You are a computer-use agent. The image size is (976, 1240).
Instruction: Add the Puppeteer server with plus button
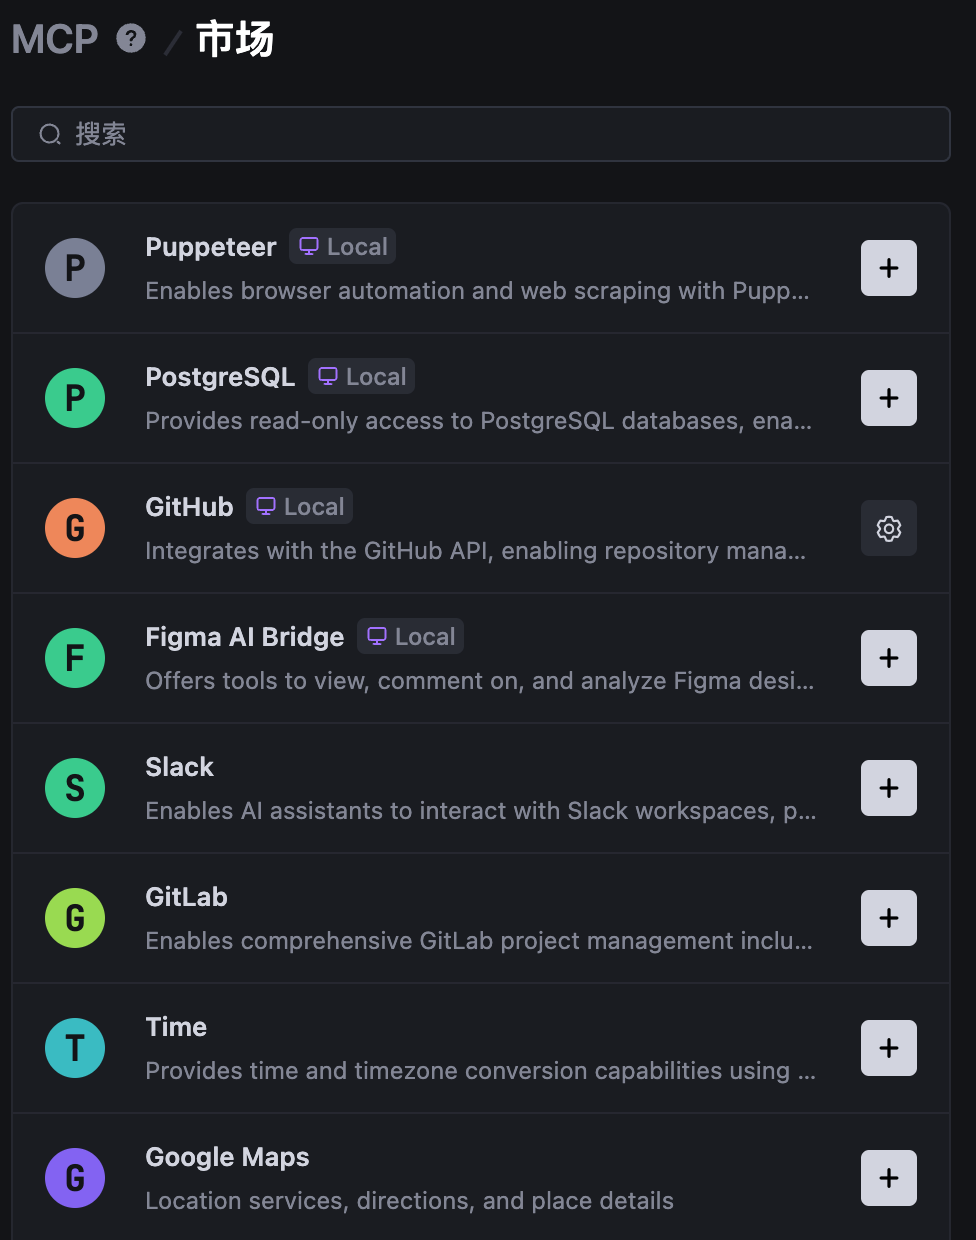pos(888,268)
